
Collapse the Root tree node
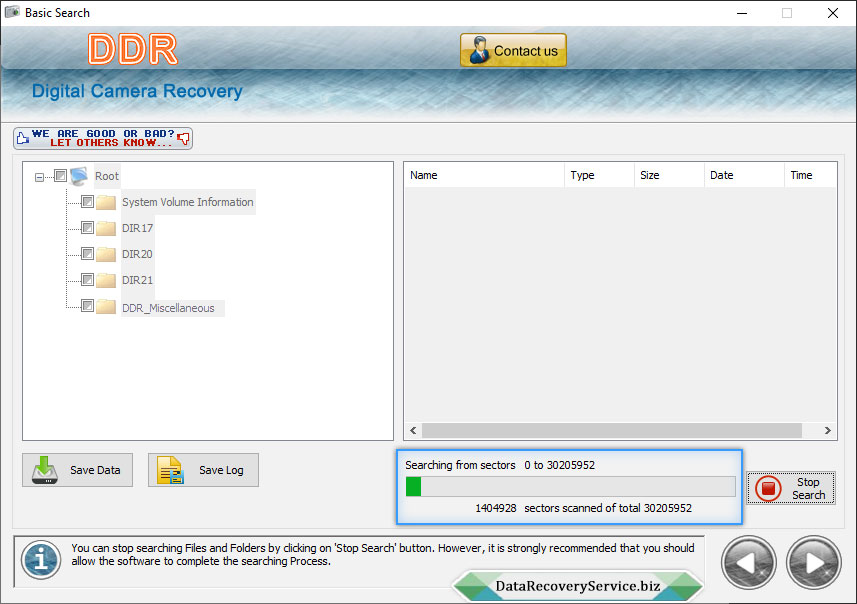[x=39, y=177]
